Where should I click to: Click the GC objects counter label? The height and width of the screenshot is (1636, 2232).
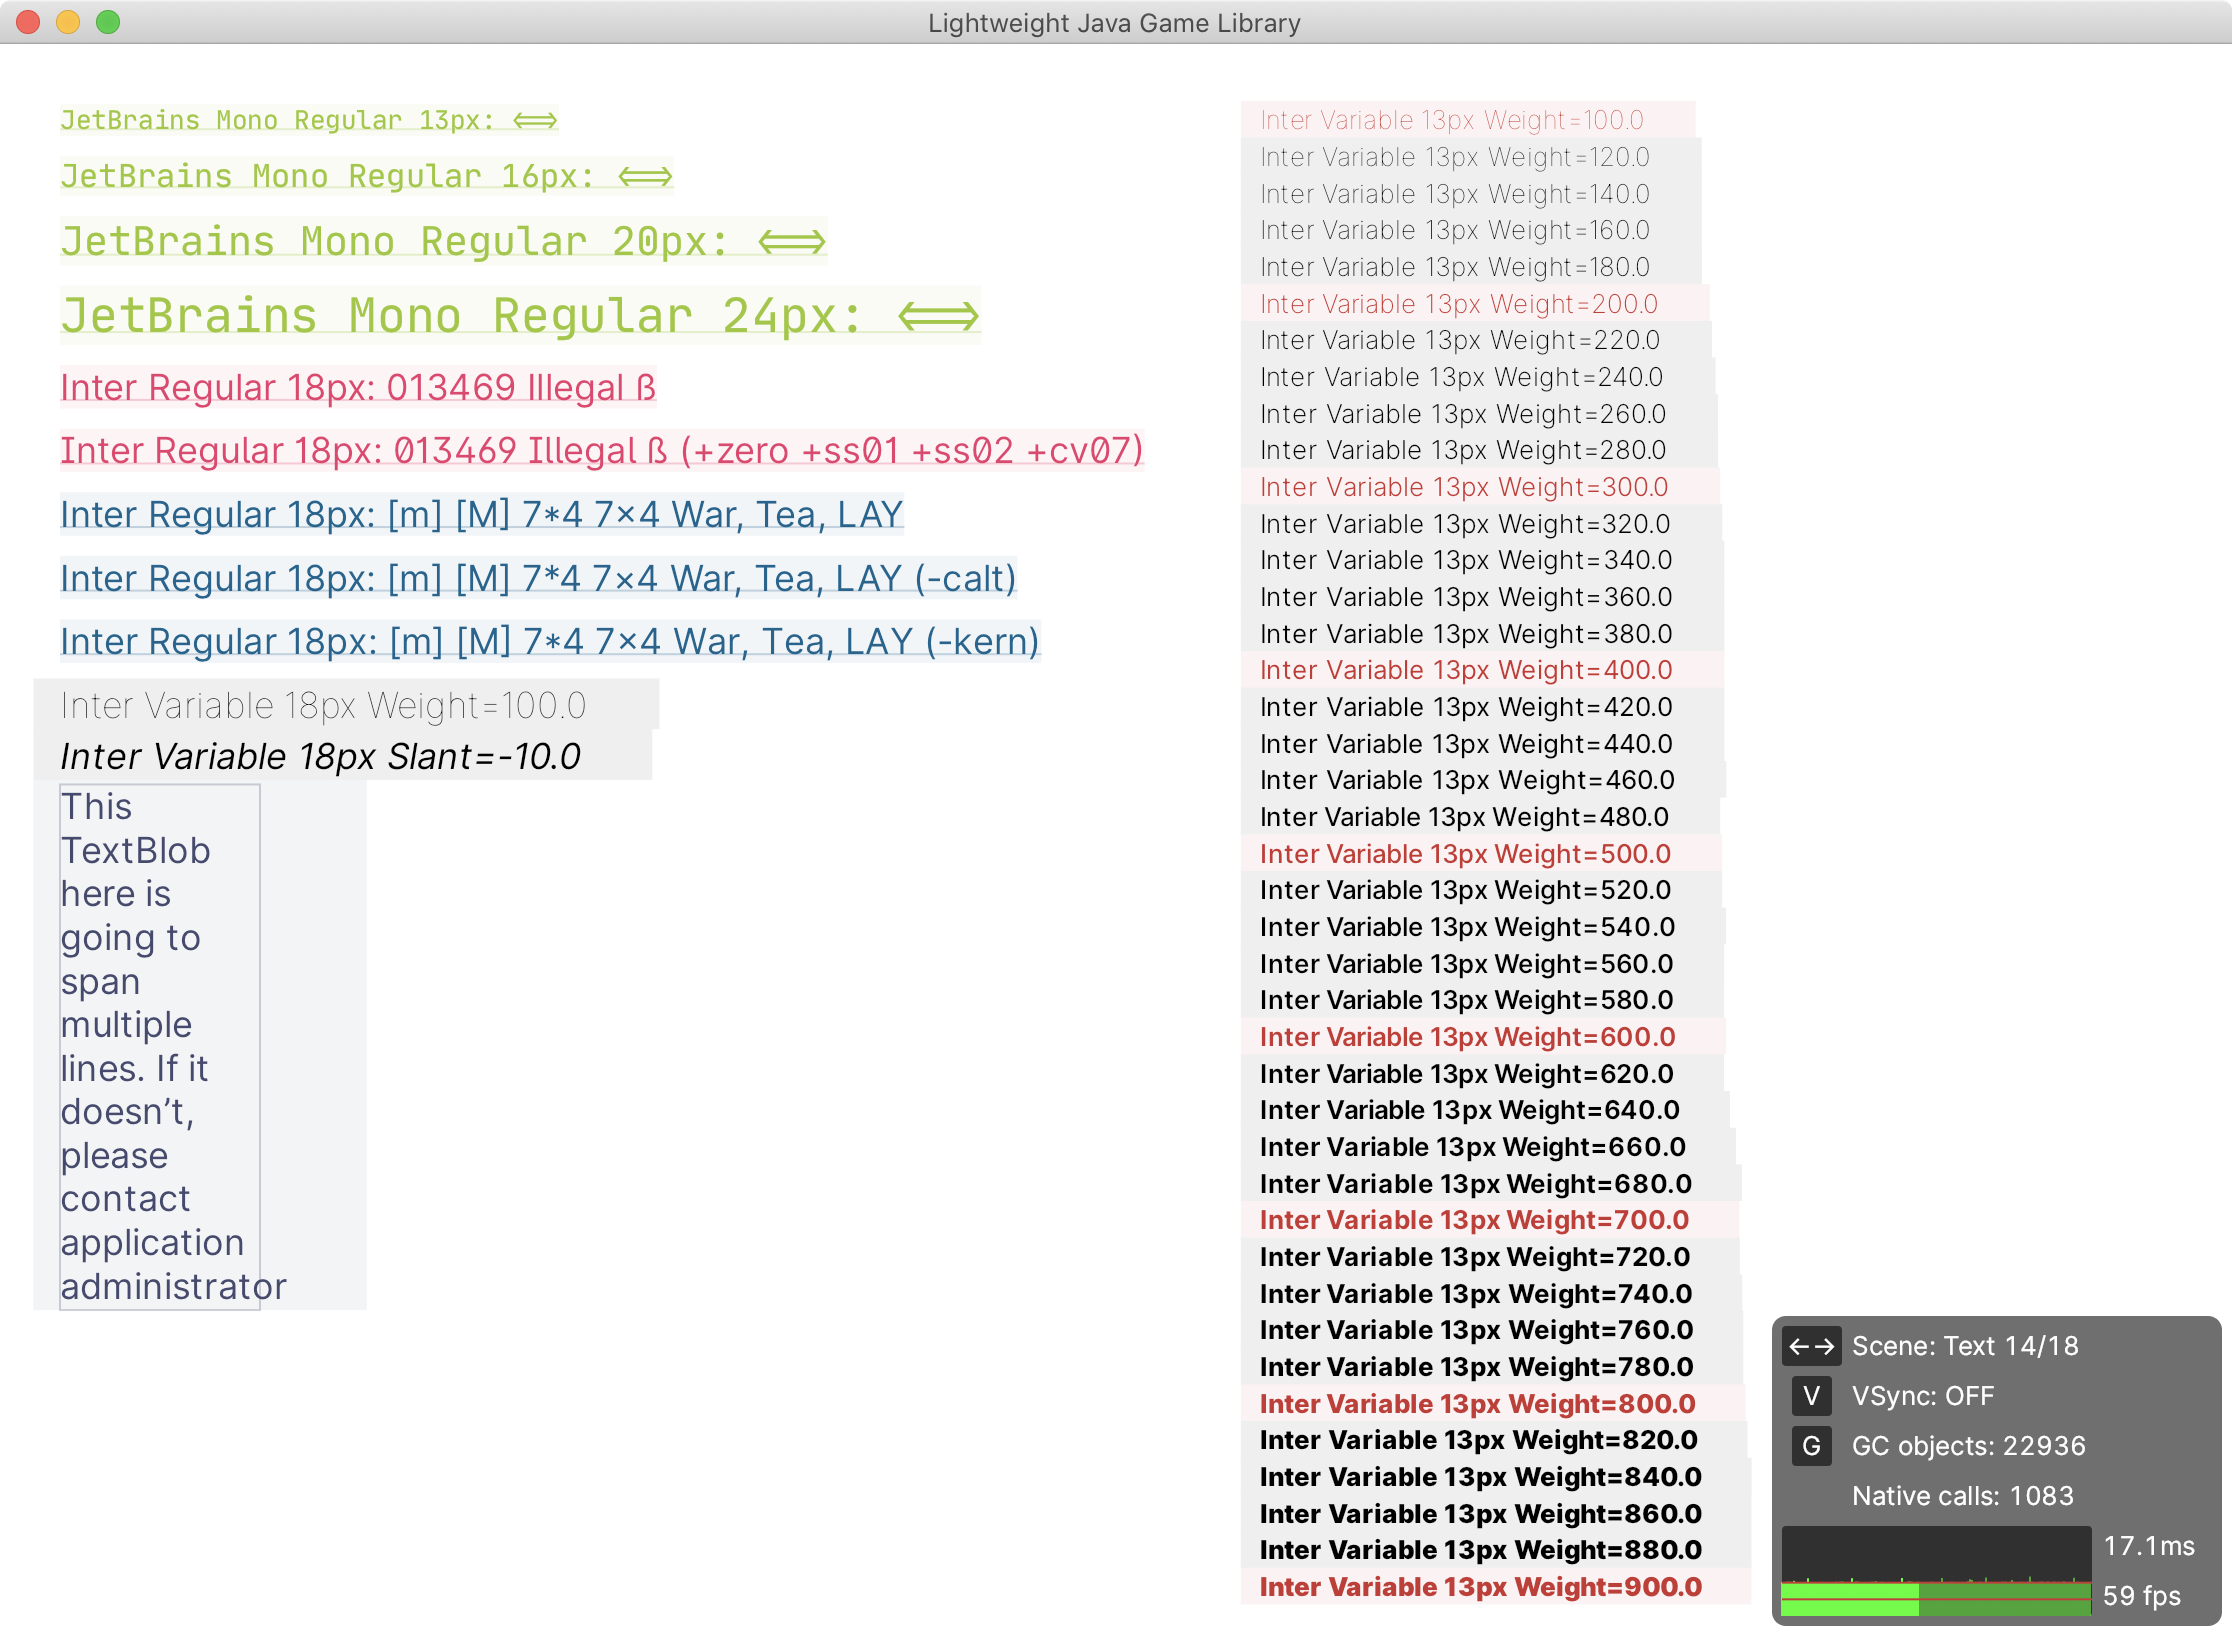(1968, 1446)
